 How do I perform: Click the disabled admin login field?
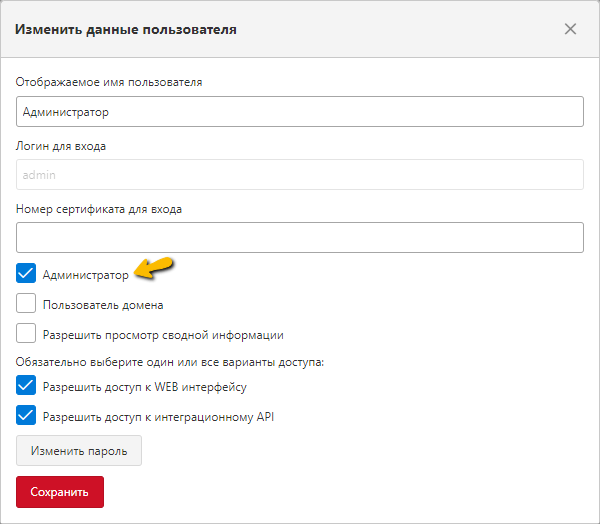point(300,175)
